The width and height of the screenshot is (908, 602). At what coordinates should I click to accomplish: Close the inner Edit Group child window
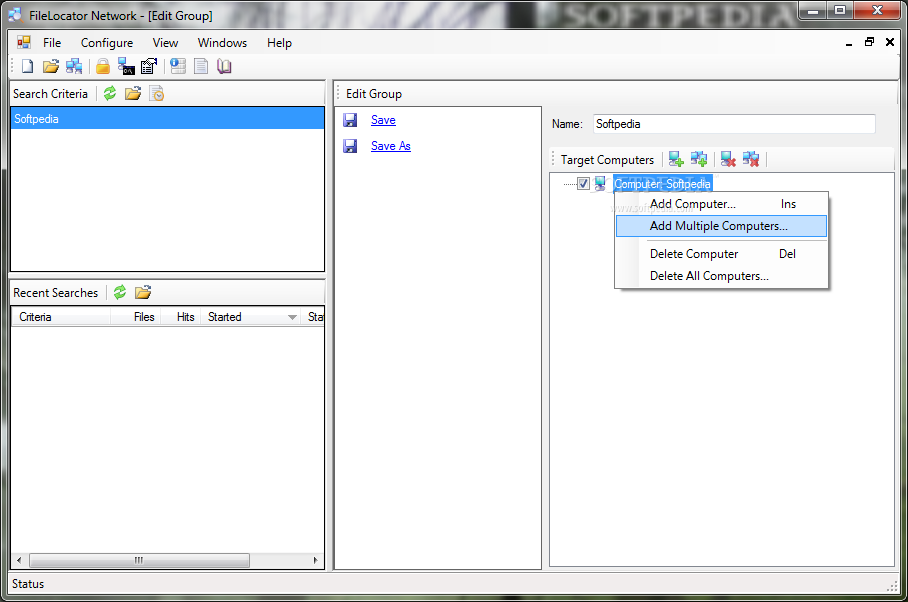(x=890, y=42)
